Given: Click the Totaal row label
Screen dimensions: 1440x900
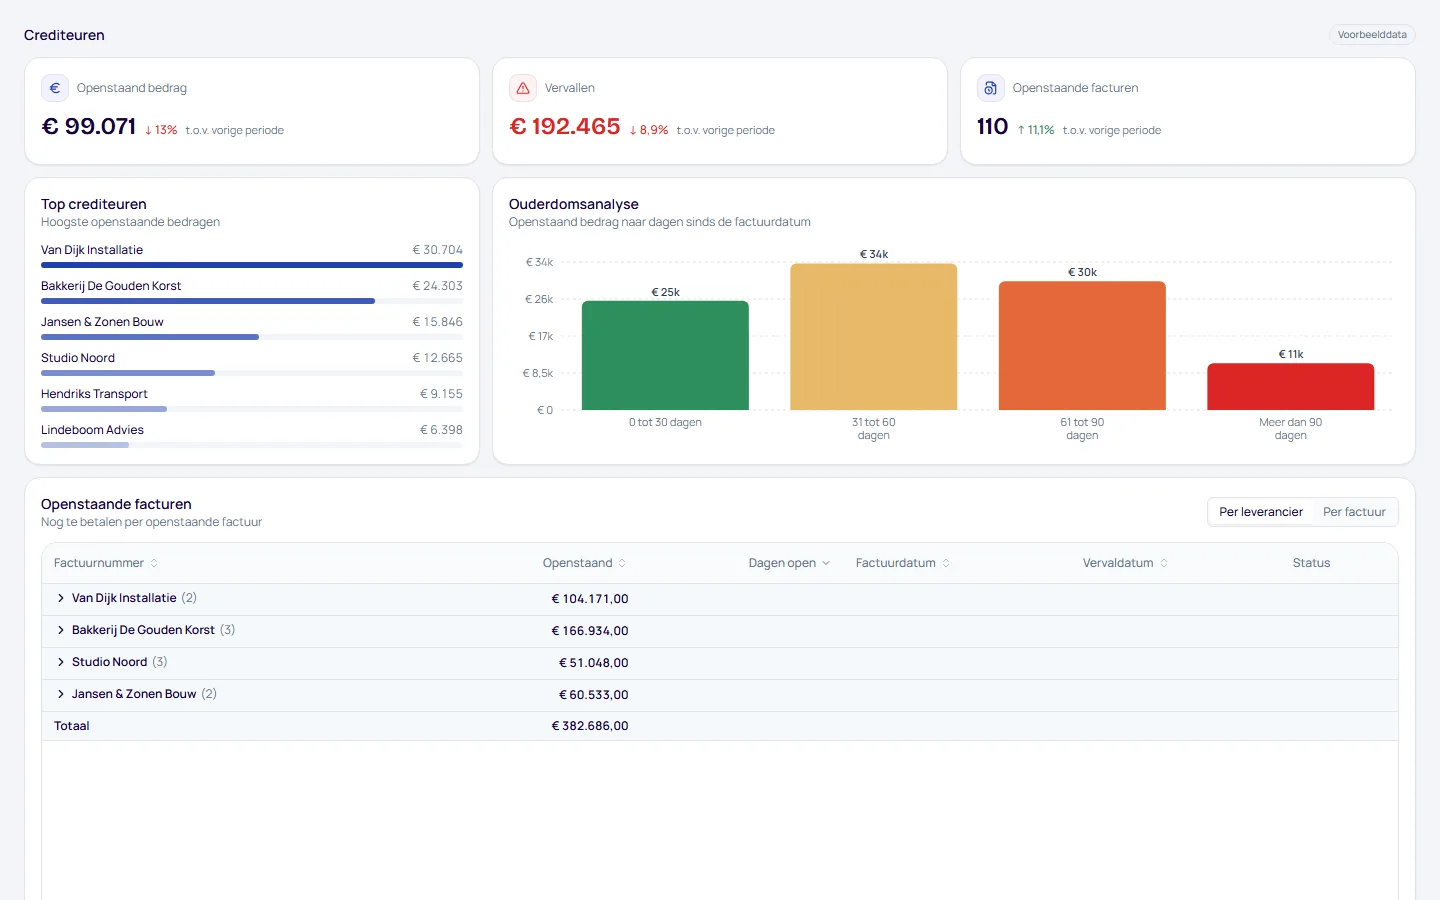Looking at the screenshot, I should [x=72, y=726].
